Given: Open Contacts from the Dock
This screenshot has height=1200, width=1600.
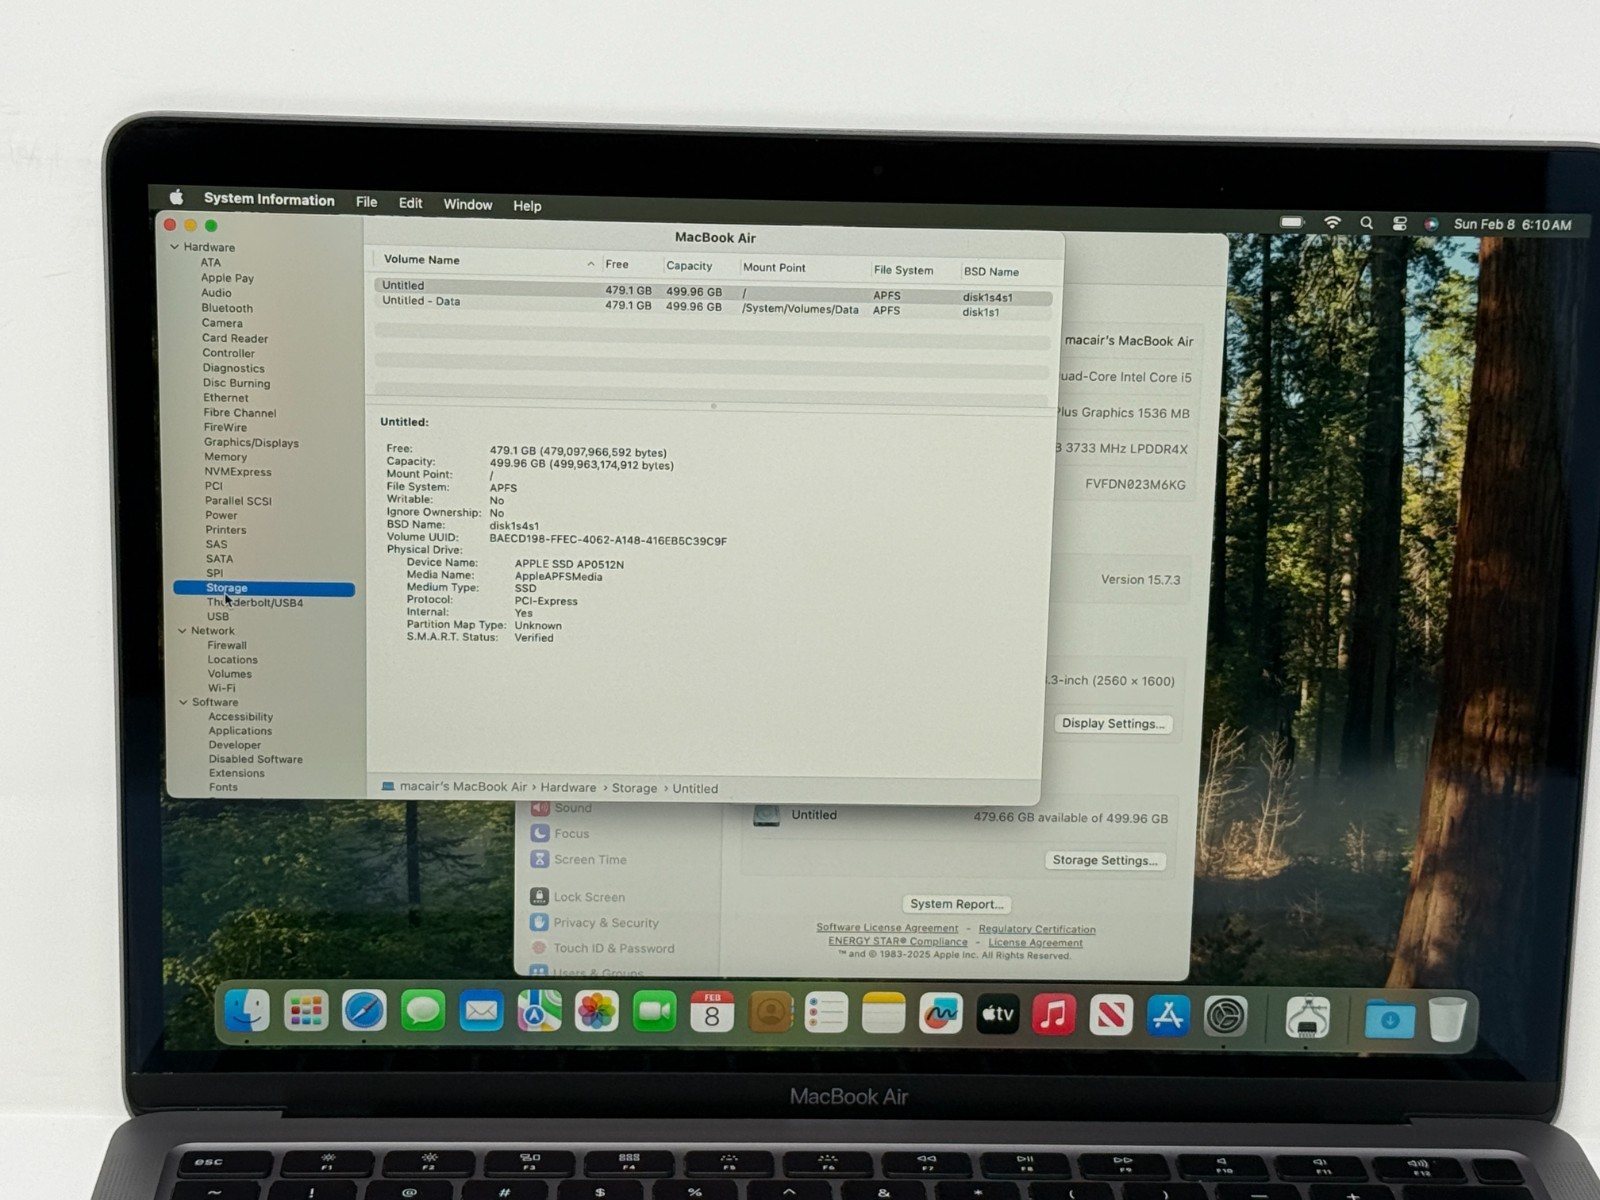Looking at the screenshot, I should click(770, 1013).
